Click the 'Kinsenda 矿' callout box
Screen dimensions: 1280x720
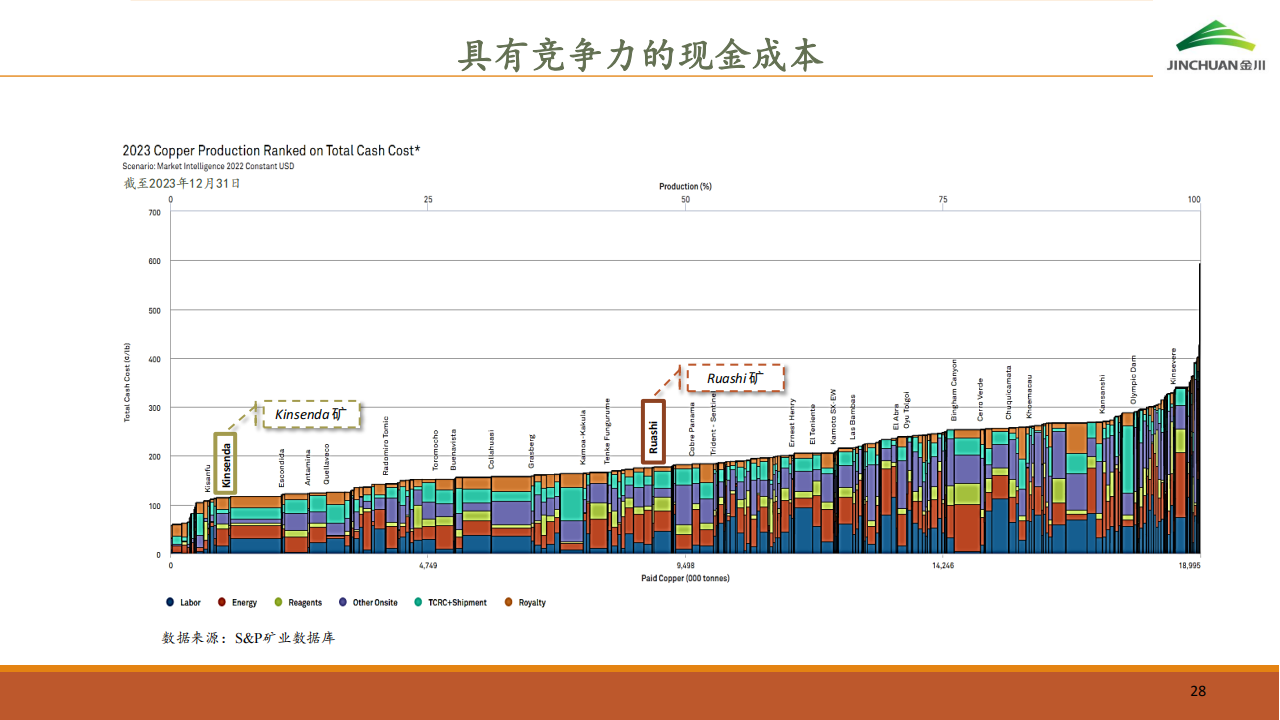(x=311, y=414)
